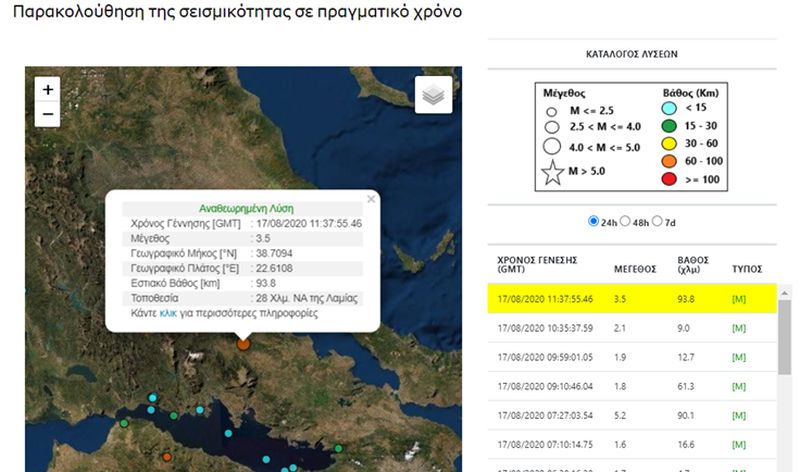Screen dimensions: 800x472
Task: Open [M] link on highlighted 11:37:55.46 row
Action: 740,298
